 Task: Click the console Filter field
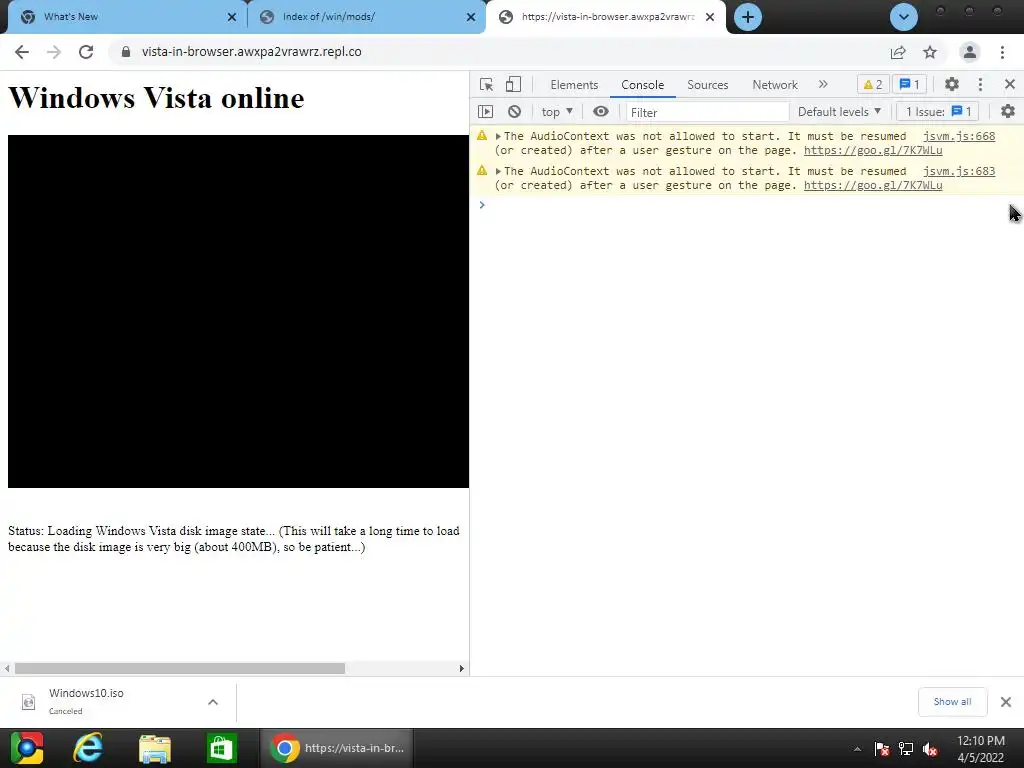pos(707,112)
